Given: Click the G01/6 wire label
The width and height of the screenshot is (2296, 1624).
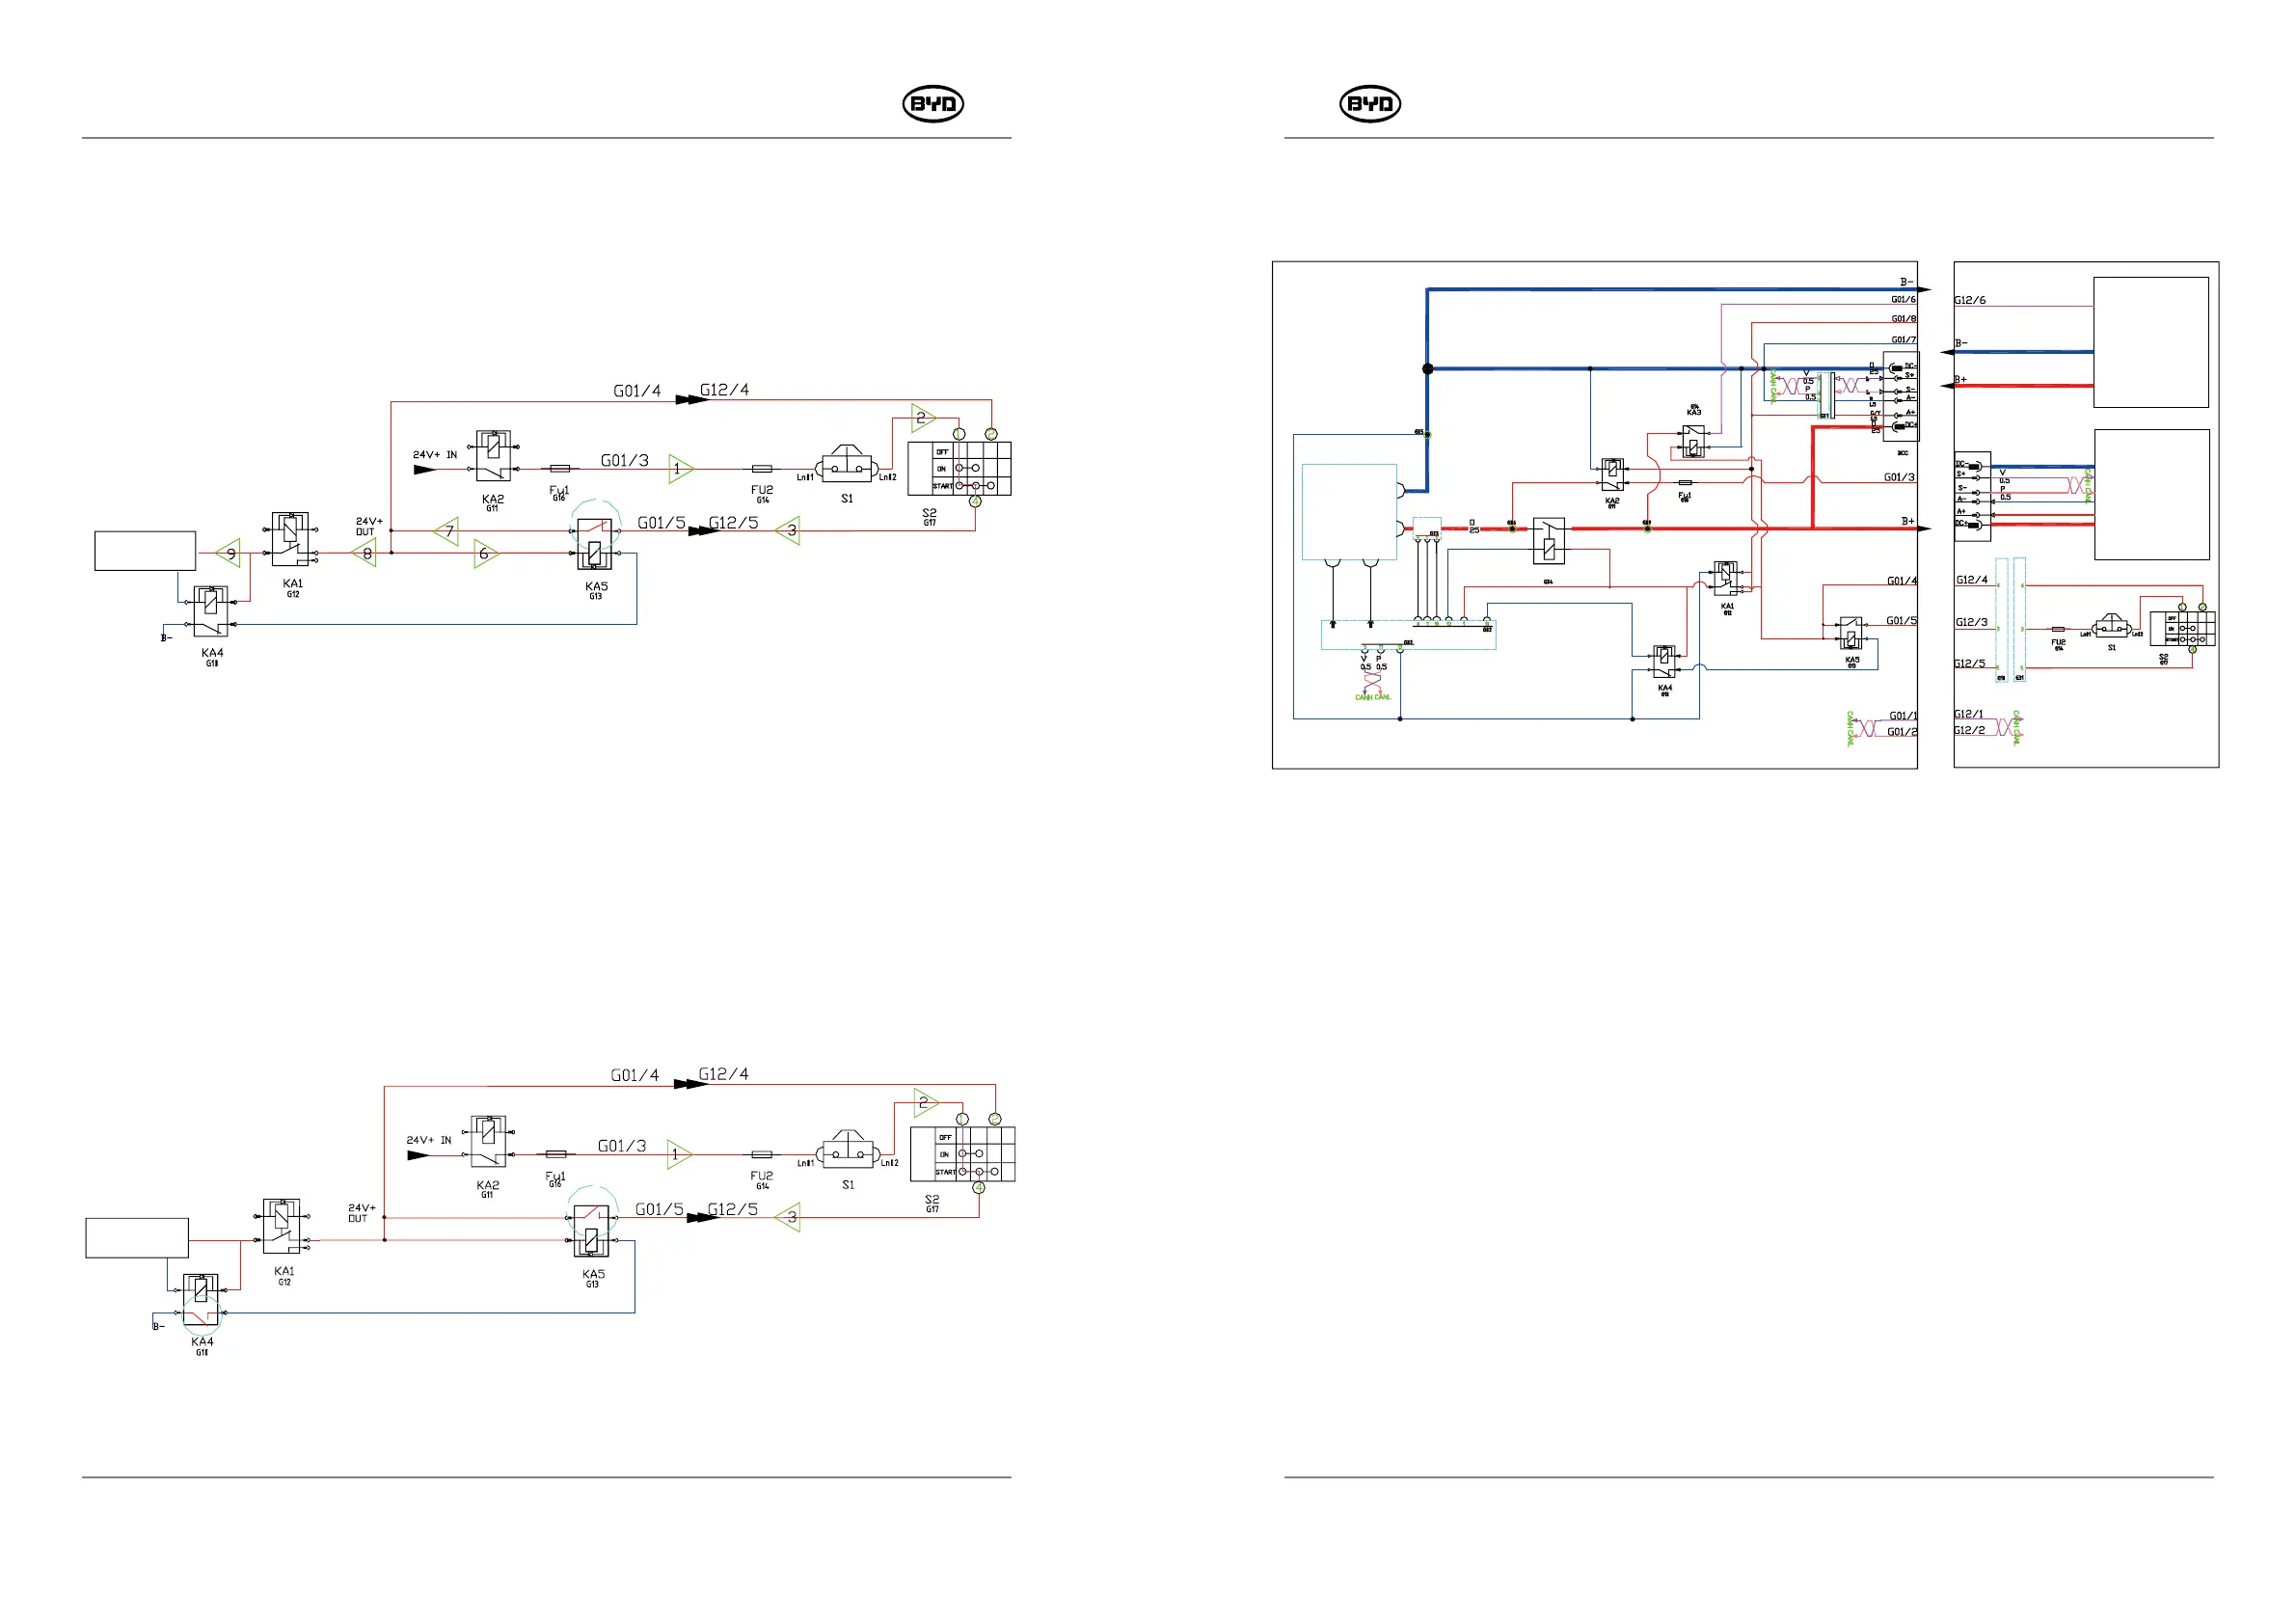Looking at the screenshot, I should pos(1903,299).
